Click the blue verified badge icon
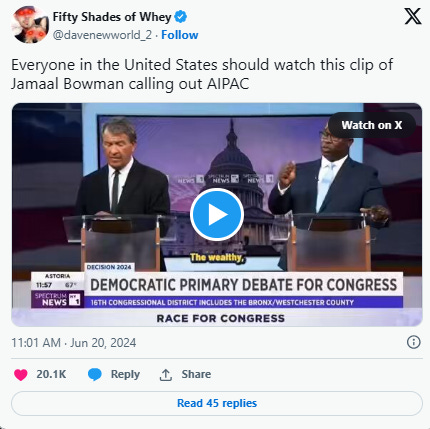The image size is (430, 429). click(x=181, y=17)
